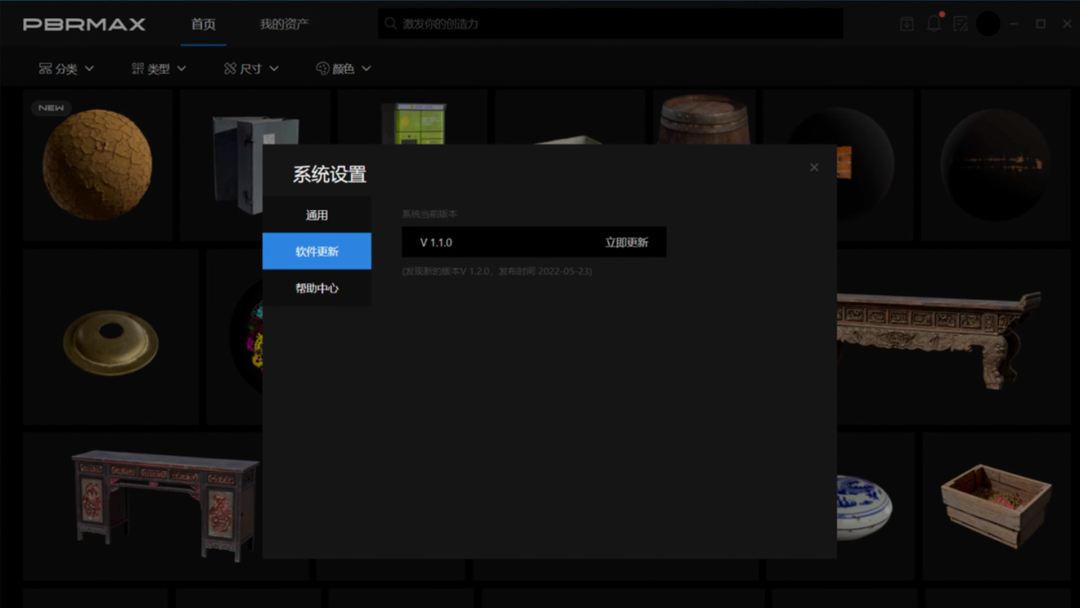Open notifications via the bell icon
The width and height of the screenshot is (1080, 608).
tap(933, 23)
